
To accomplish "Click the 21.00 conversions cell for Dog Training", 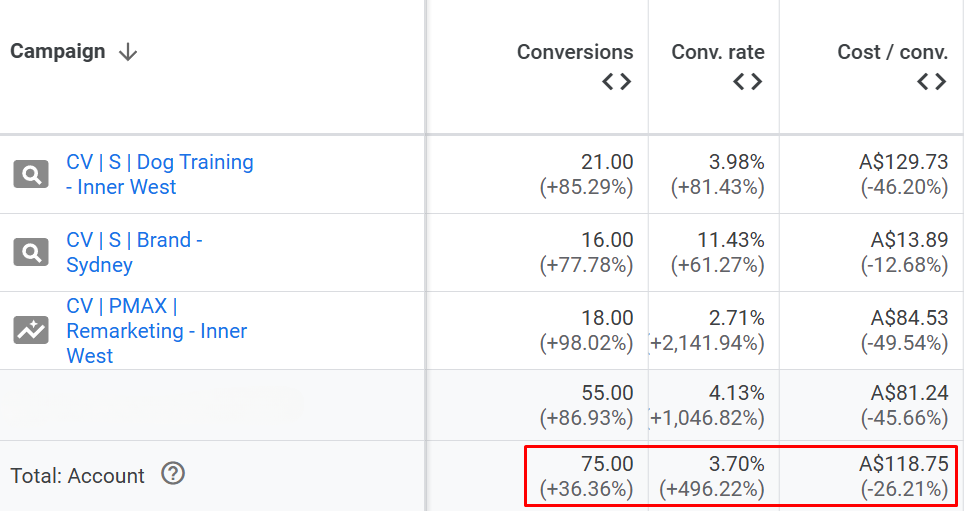I will point(607,162).
